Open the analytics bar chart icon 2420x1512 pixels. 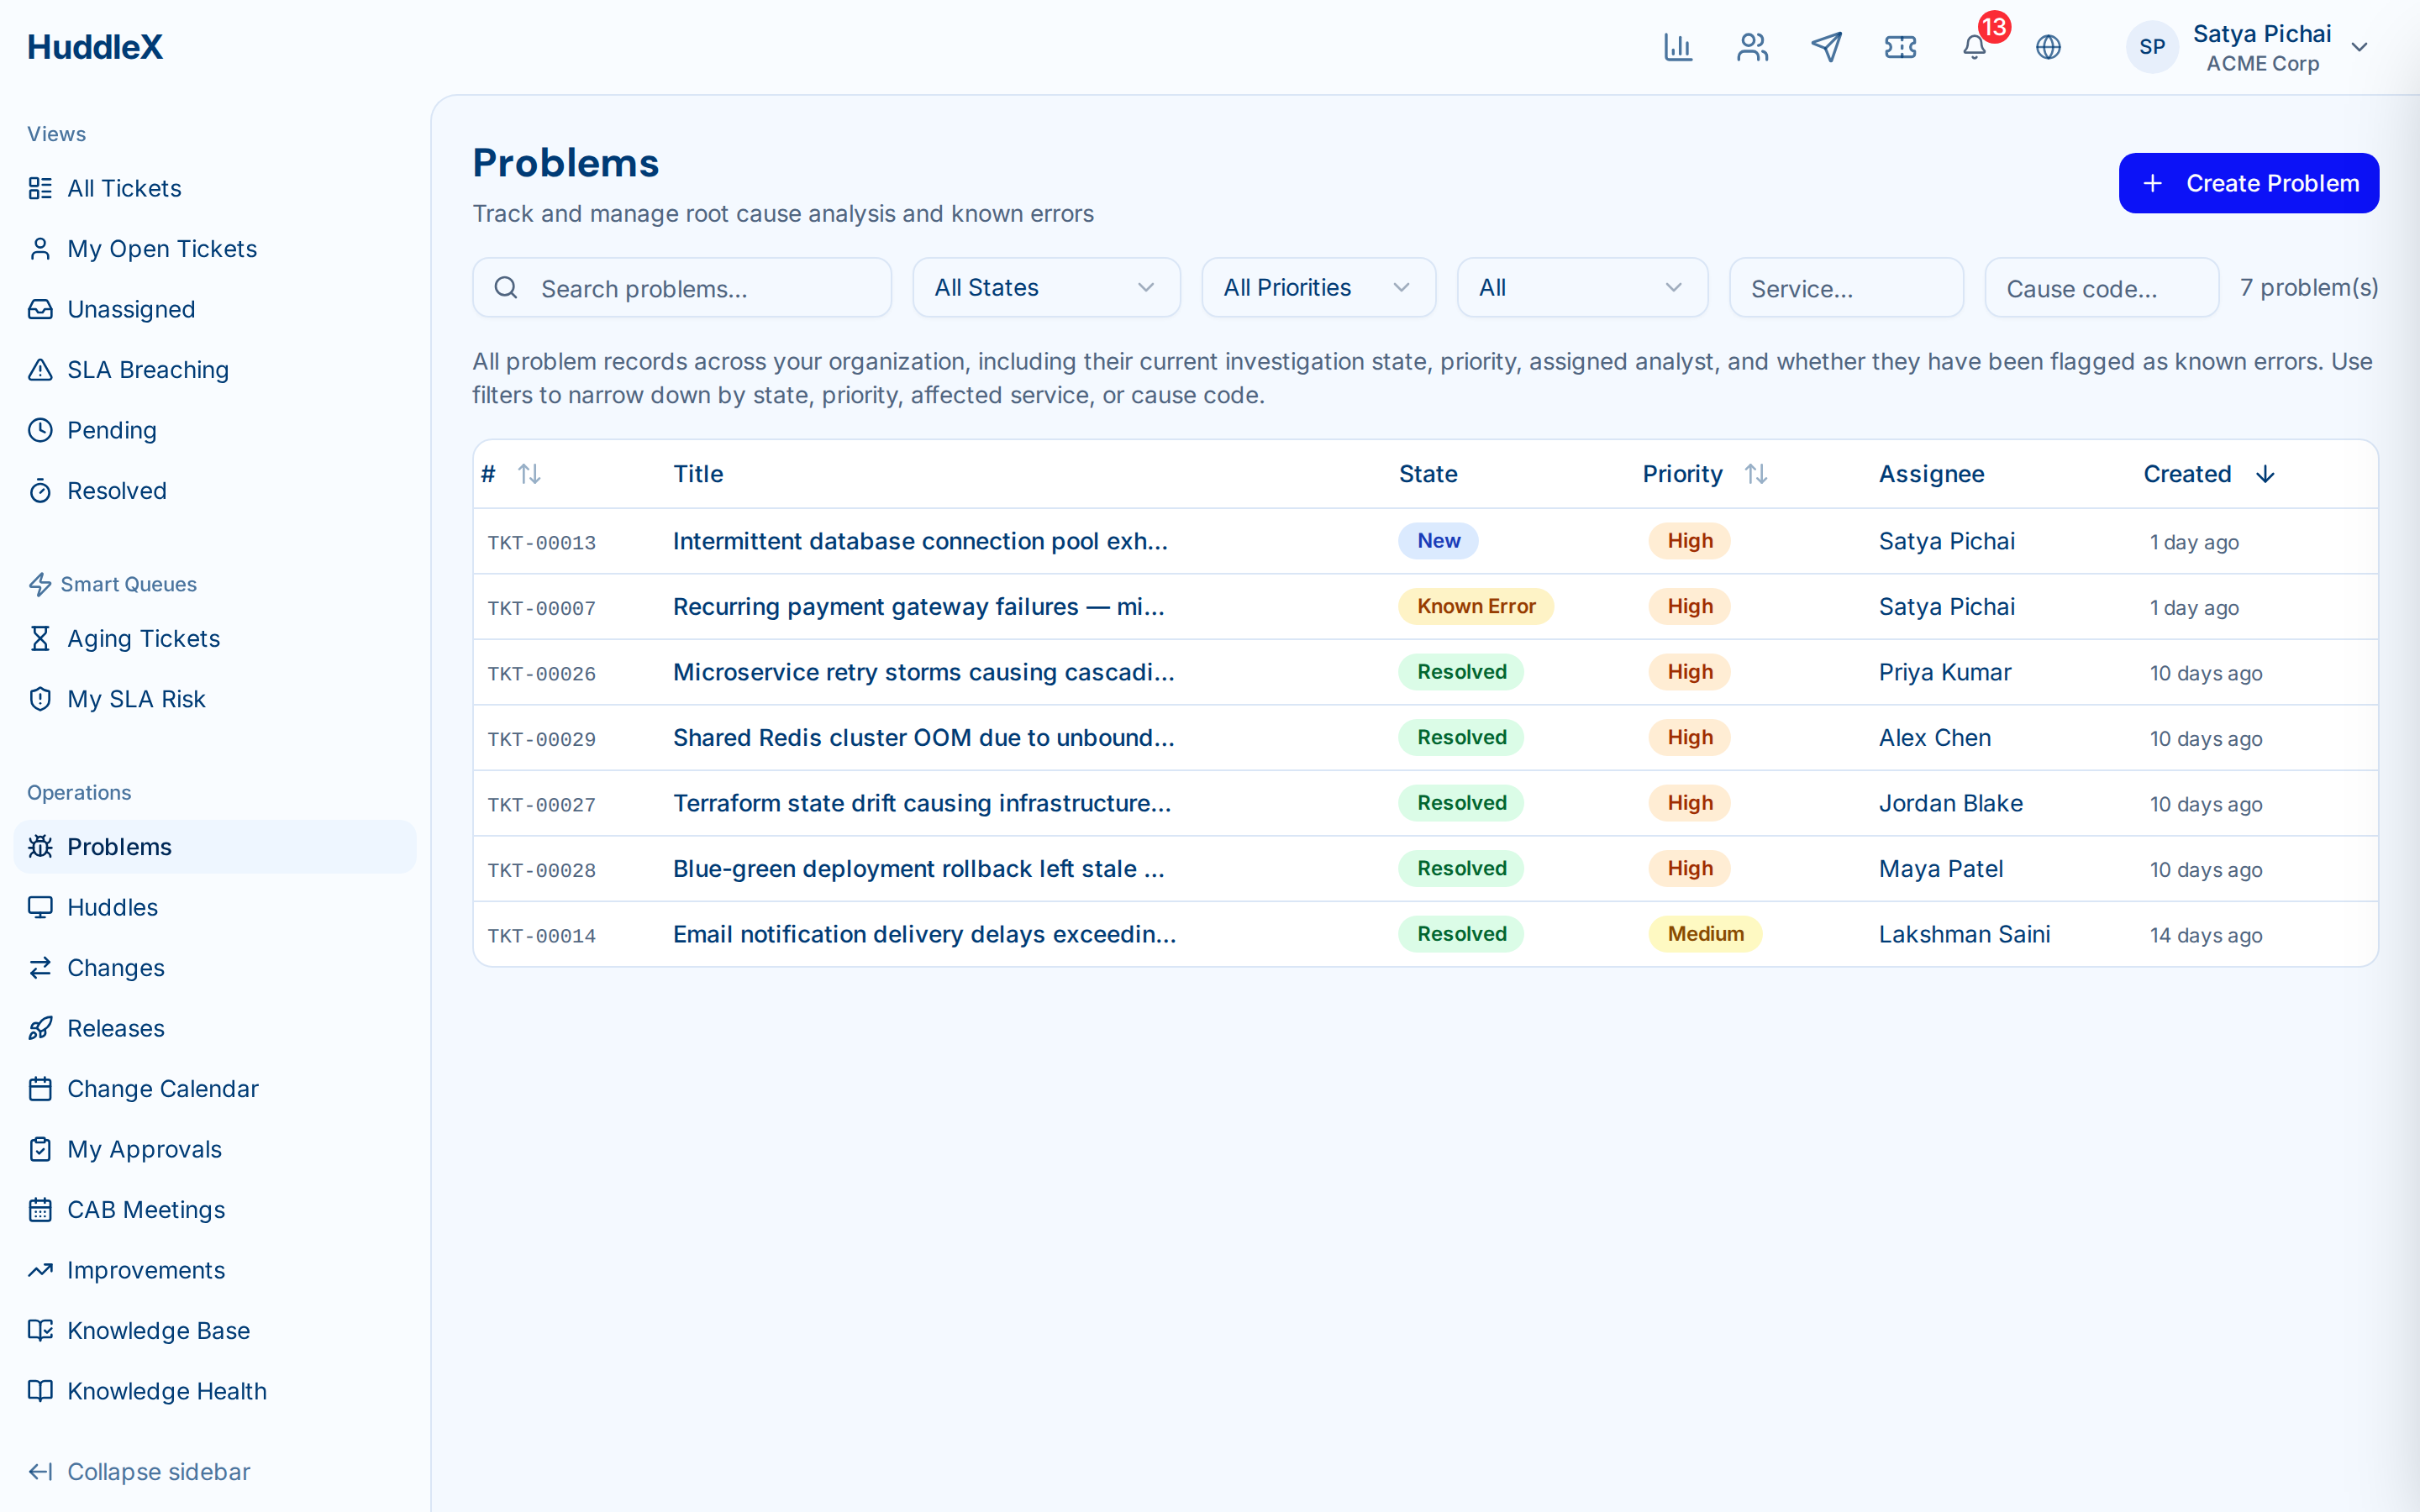coord(1678,47)
